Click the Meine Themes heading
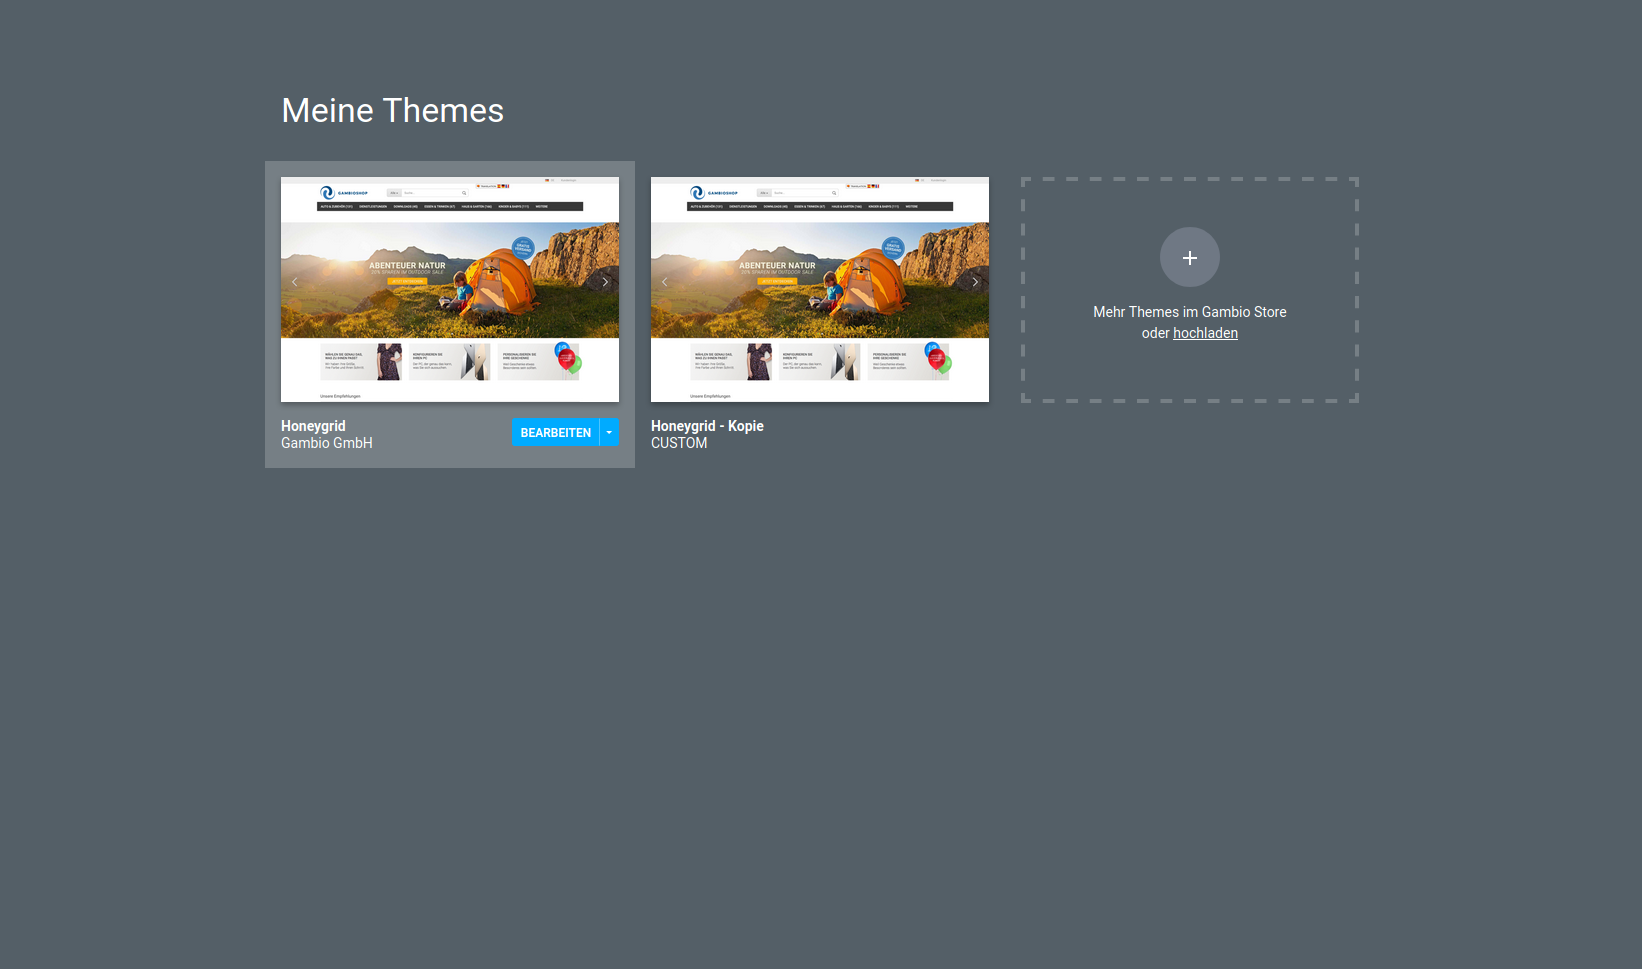 point(392,110)
